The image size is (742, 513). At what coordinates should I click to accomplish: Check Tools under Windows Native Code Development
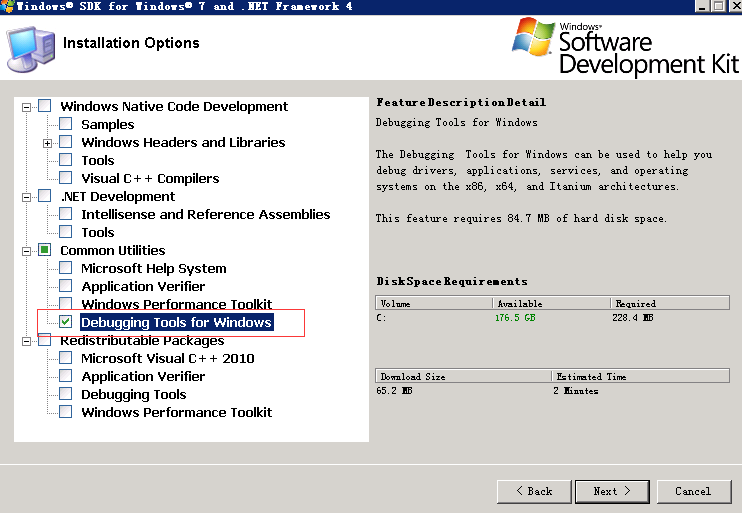[65, 159]
